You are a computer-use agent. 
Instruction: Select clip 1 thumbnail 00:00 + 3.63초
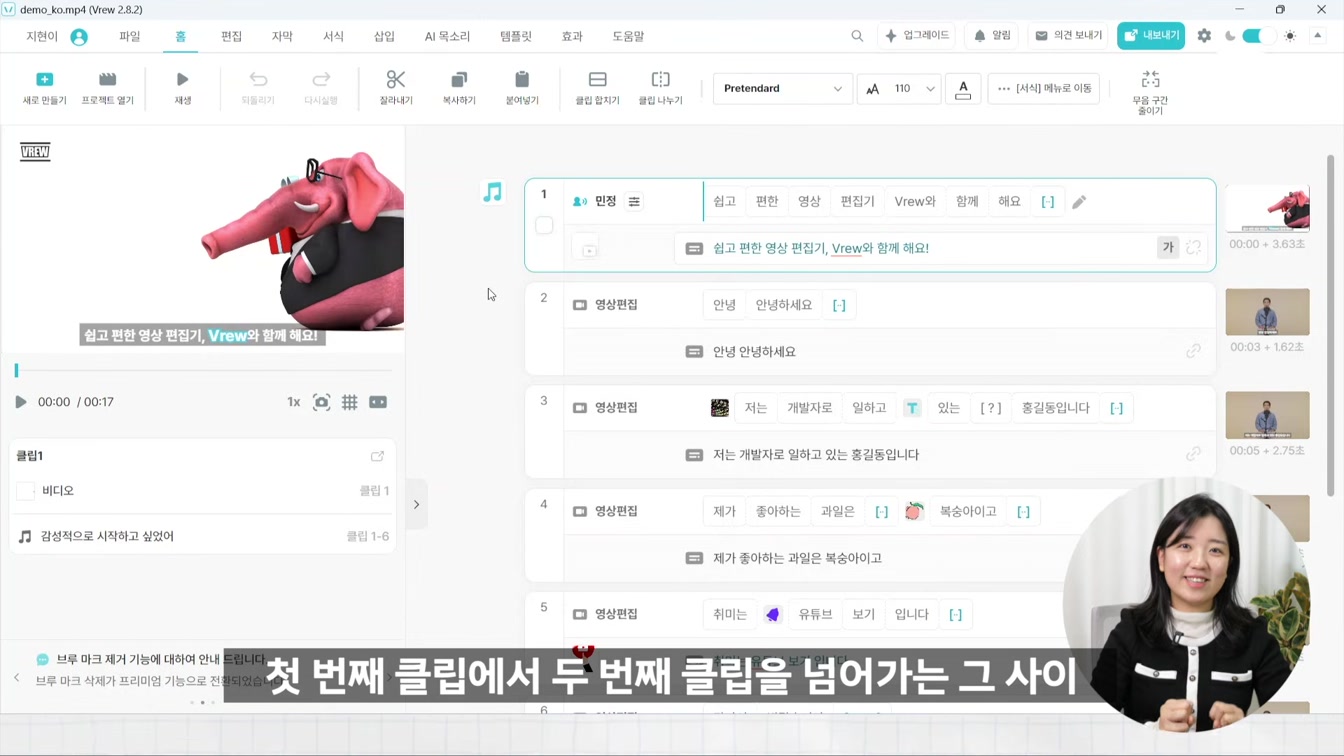pos(1267,210)
